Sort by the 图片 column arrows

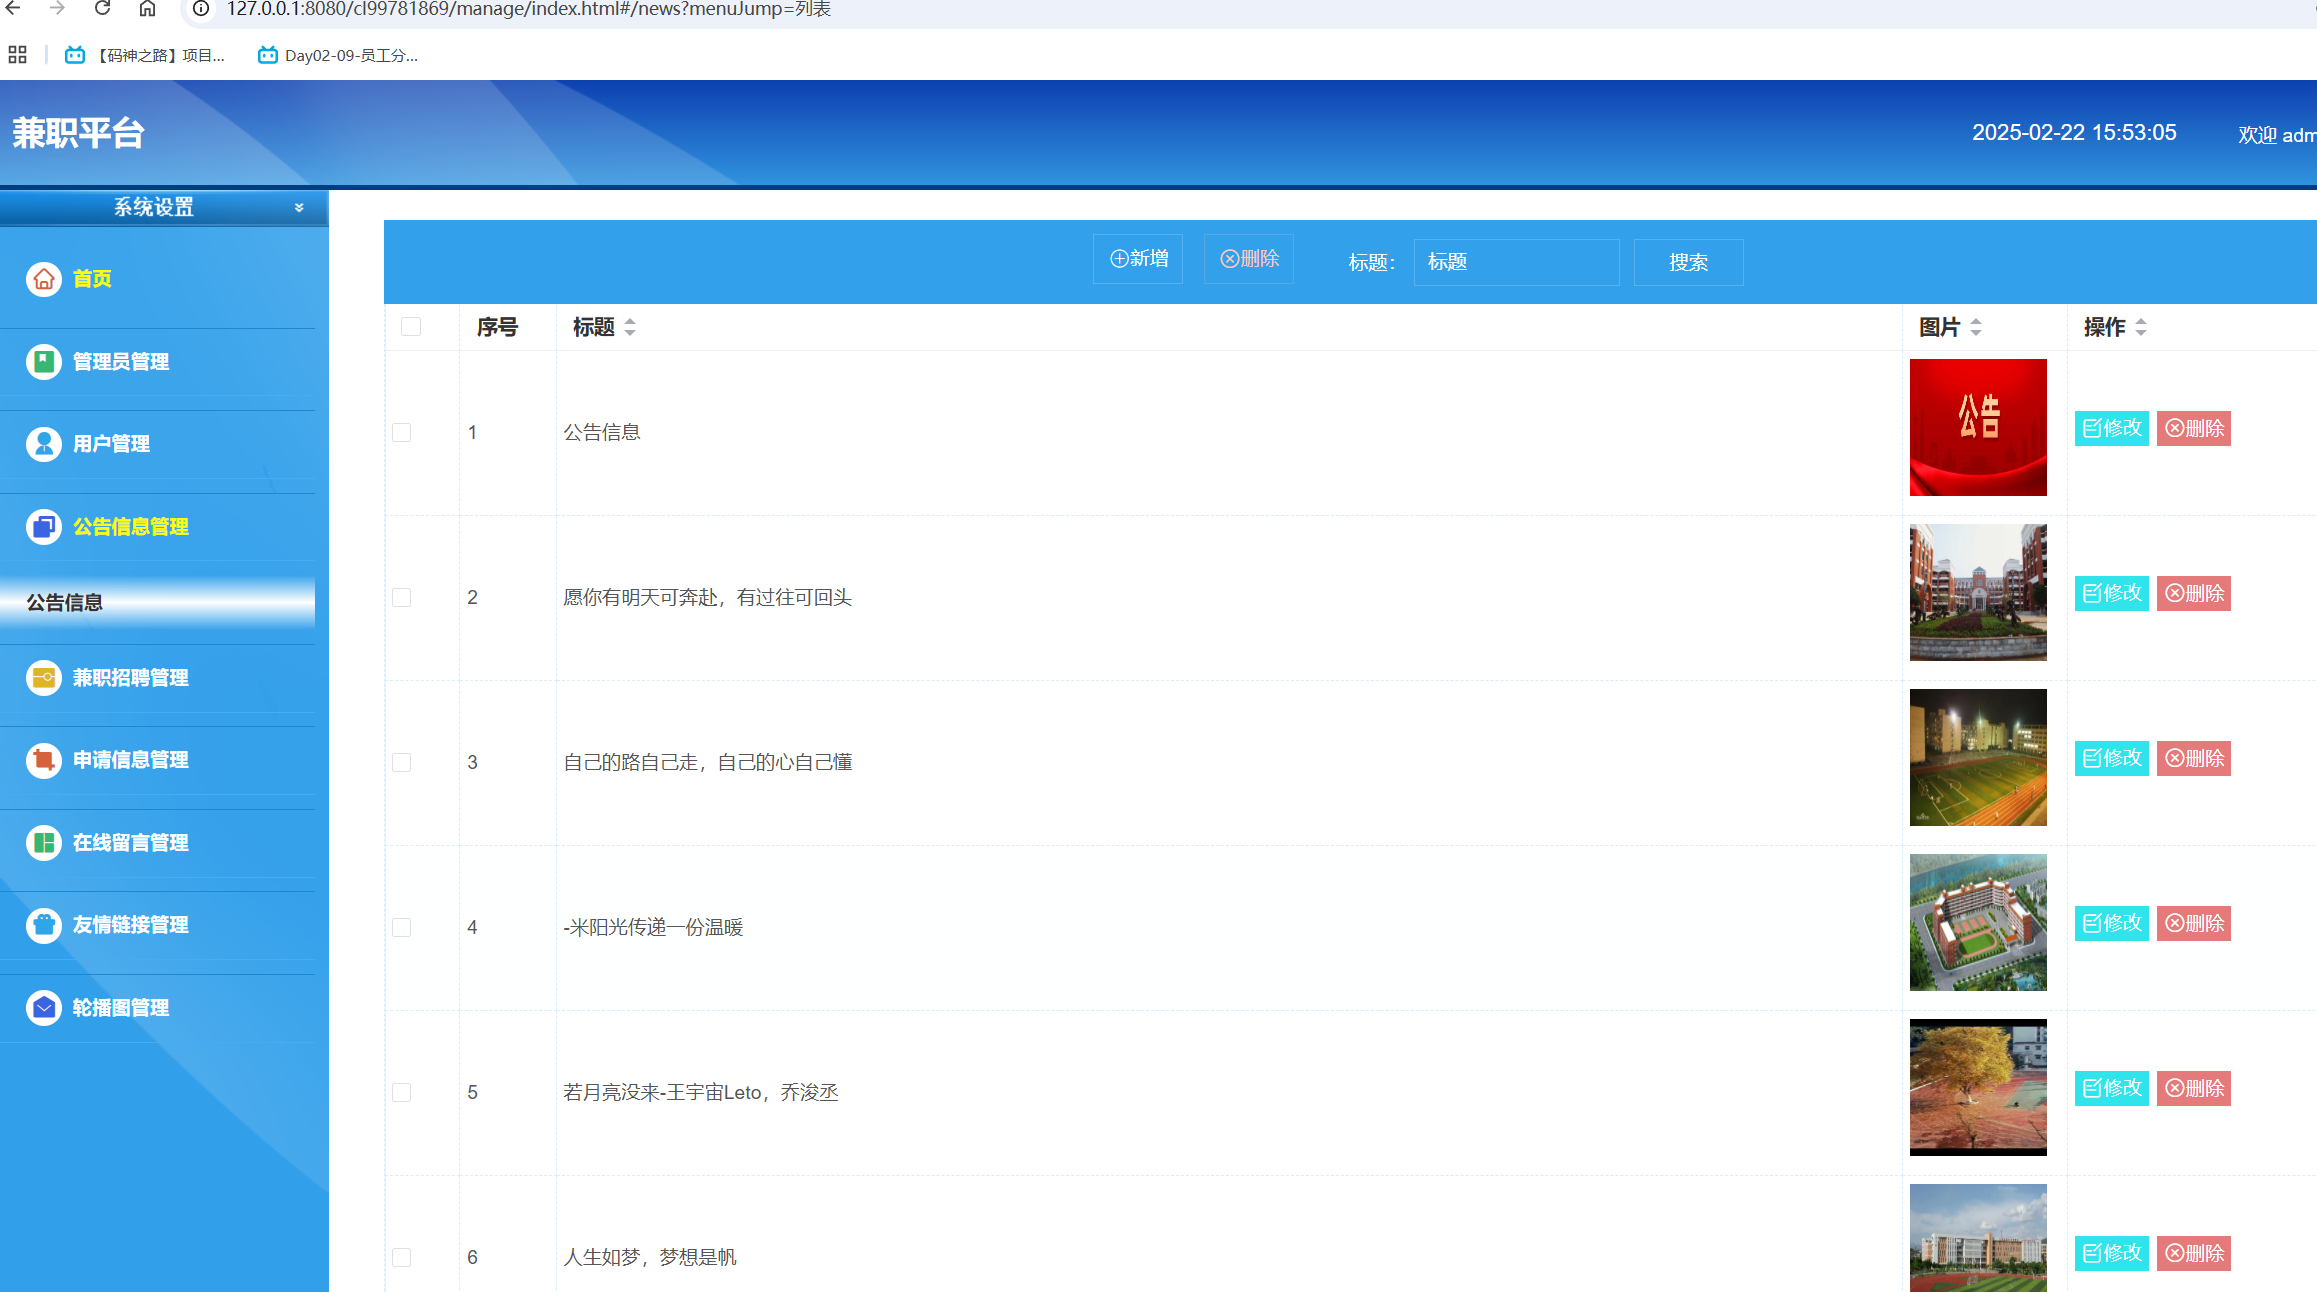pos(1976,327)
